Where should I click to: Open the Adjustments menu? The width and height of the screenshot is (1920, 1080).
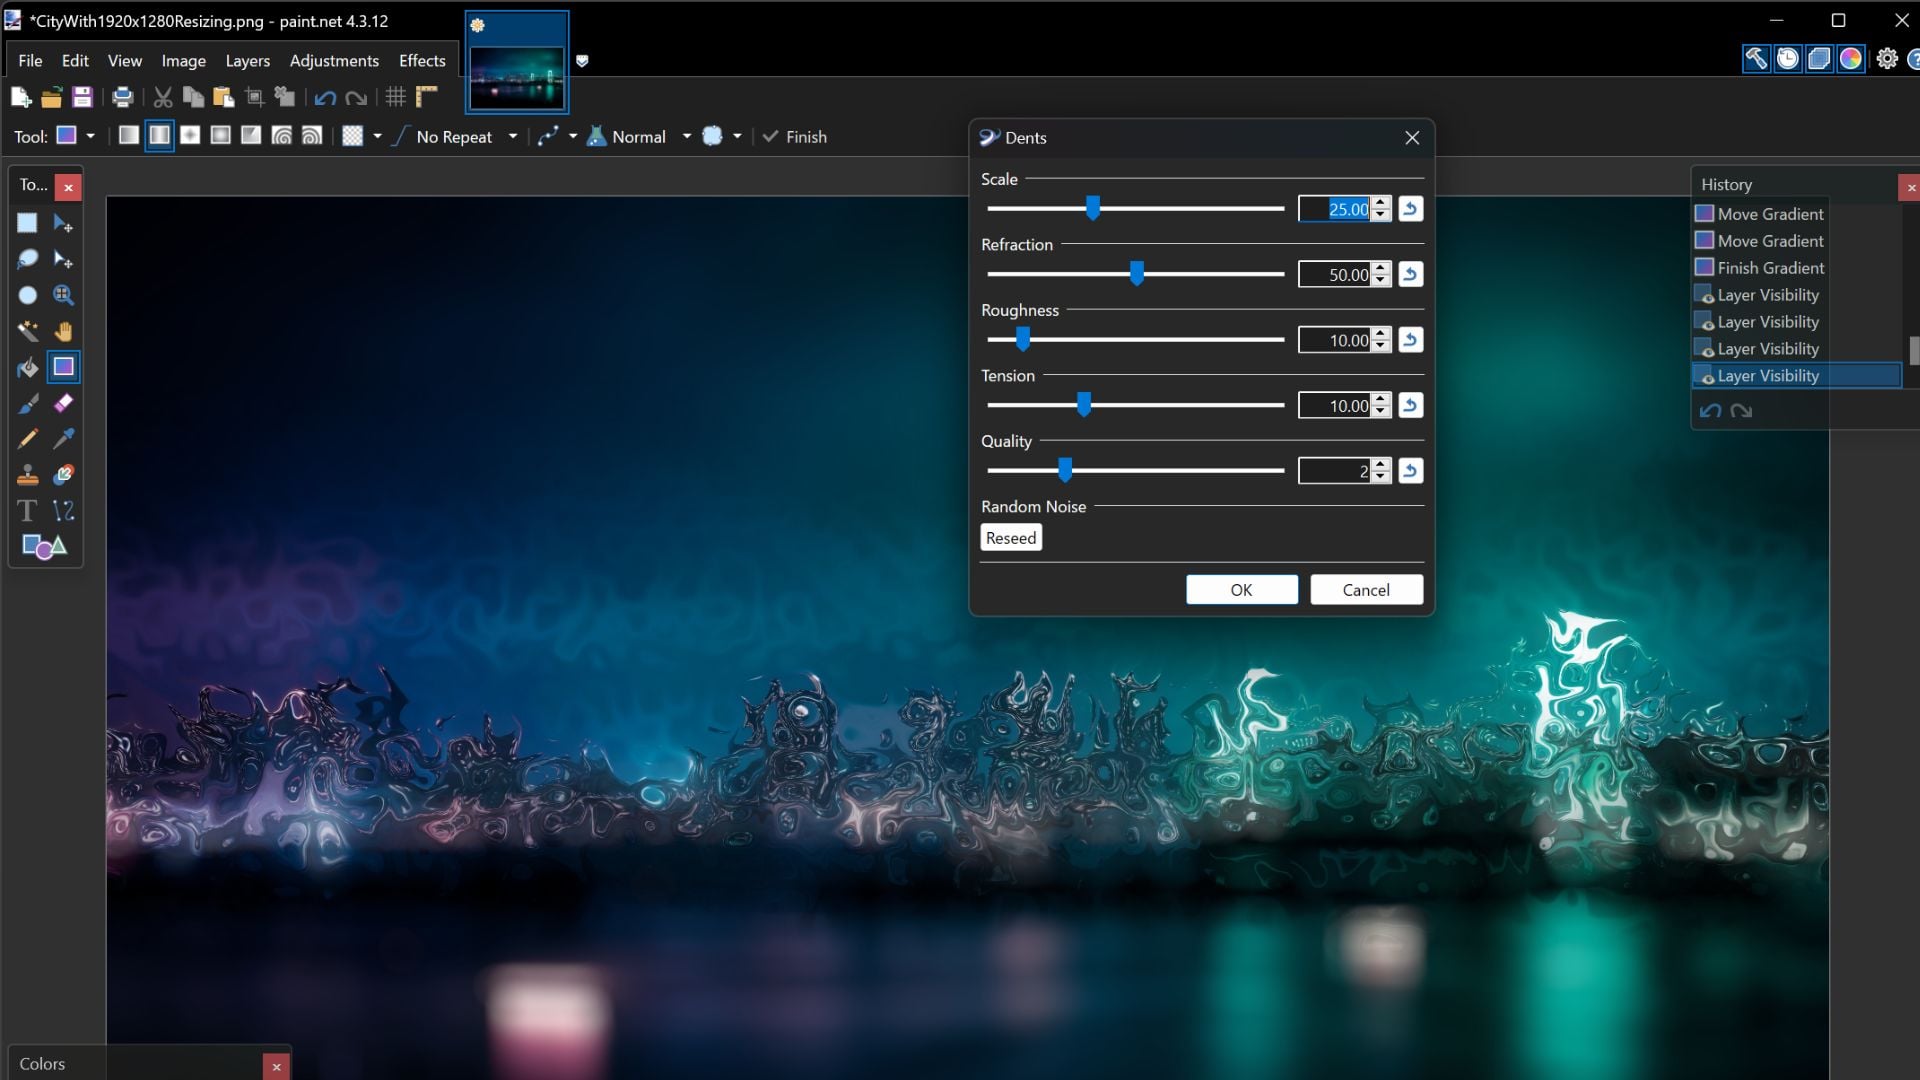coord(334,61)
